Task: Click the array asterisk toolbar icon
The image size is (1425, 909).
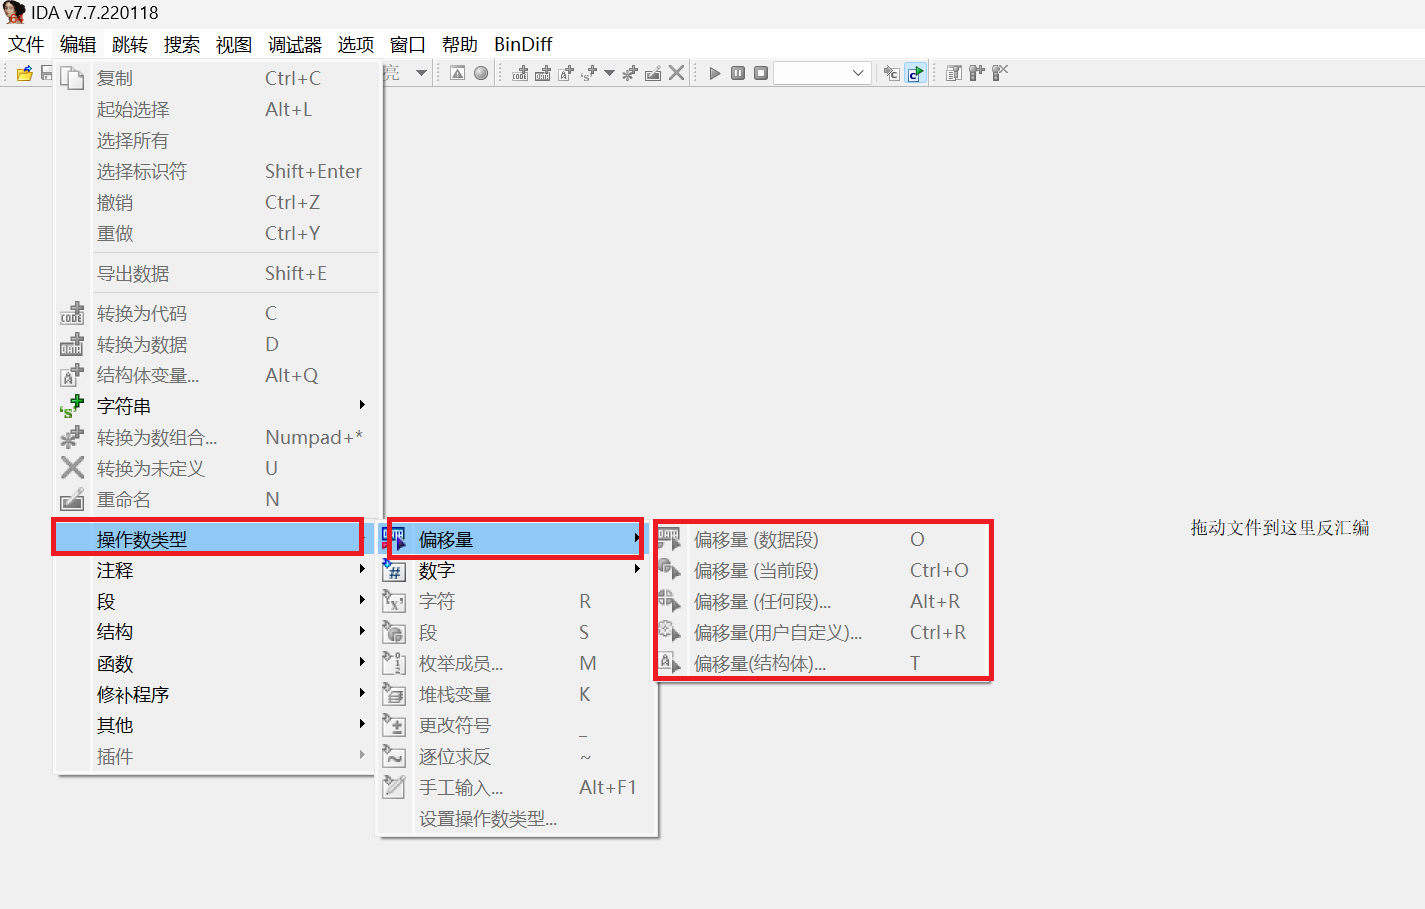Action: coord(630,73)
